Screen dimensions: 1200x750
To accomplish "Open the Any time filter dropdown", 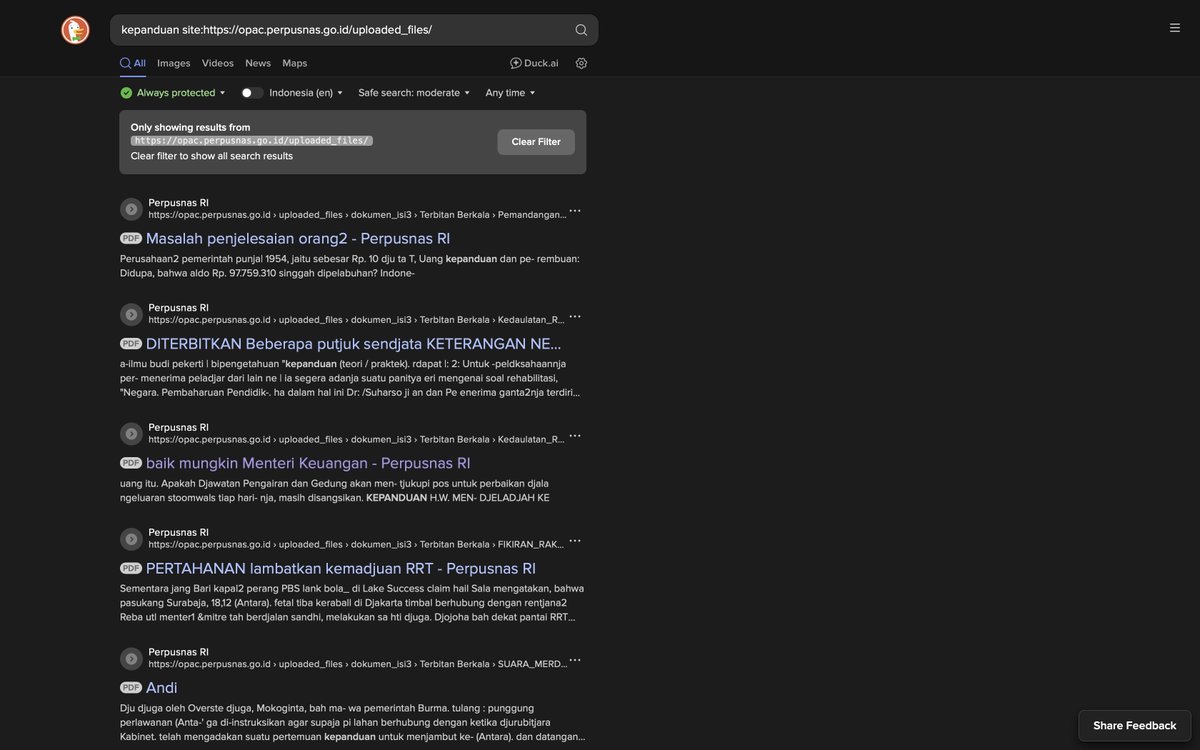I will (511, 93).
